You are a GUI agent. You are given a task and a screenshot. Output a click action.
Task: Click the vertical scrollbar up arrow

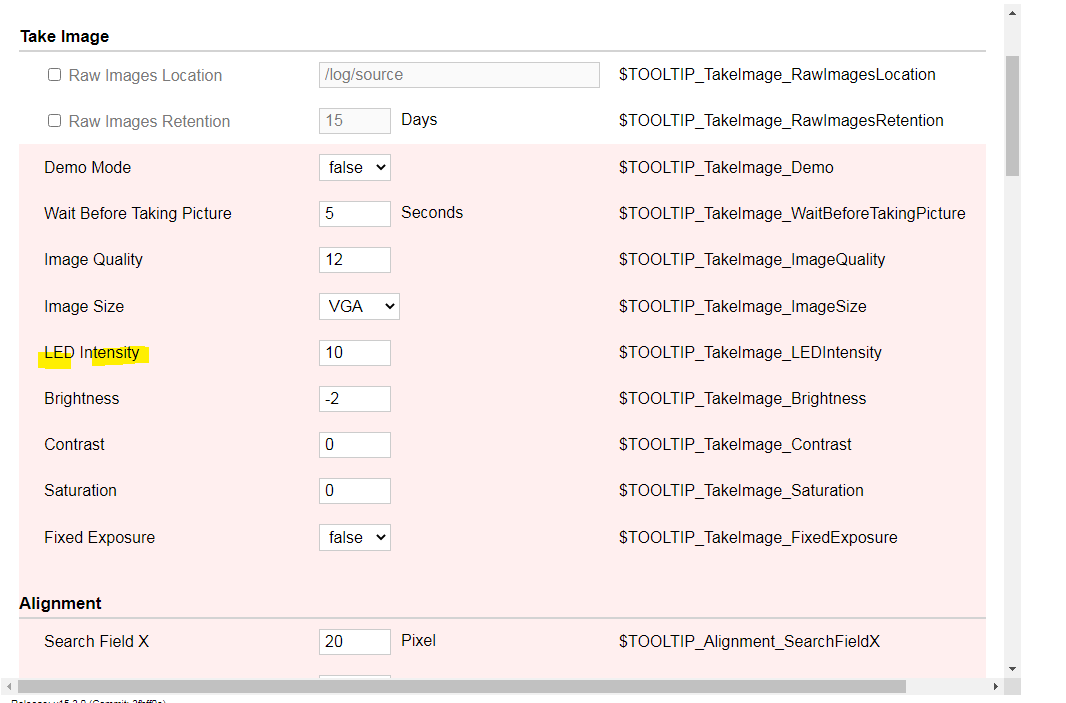coord(1012,14)
